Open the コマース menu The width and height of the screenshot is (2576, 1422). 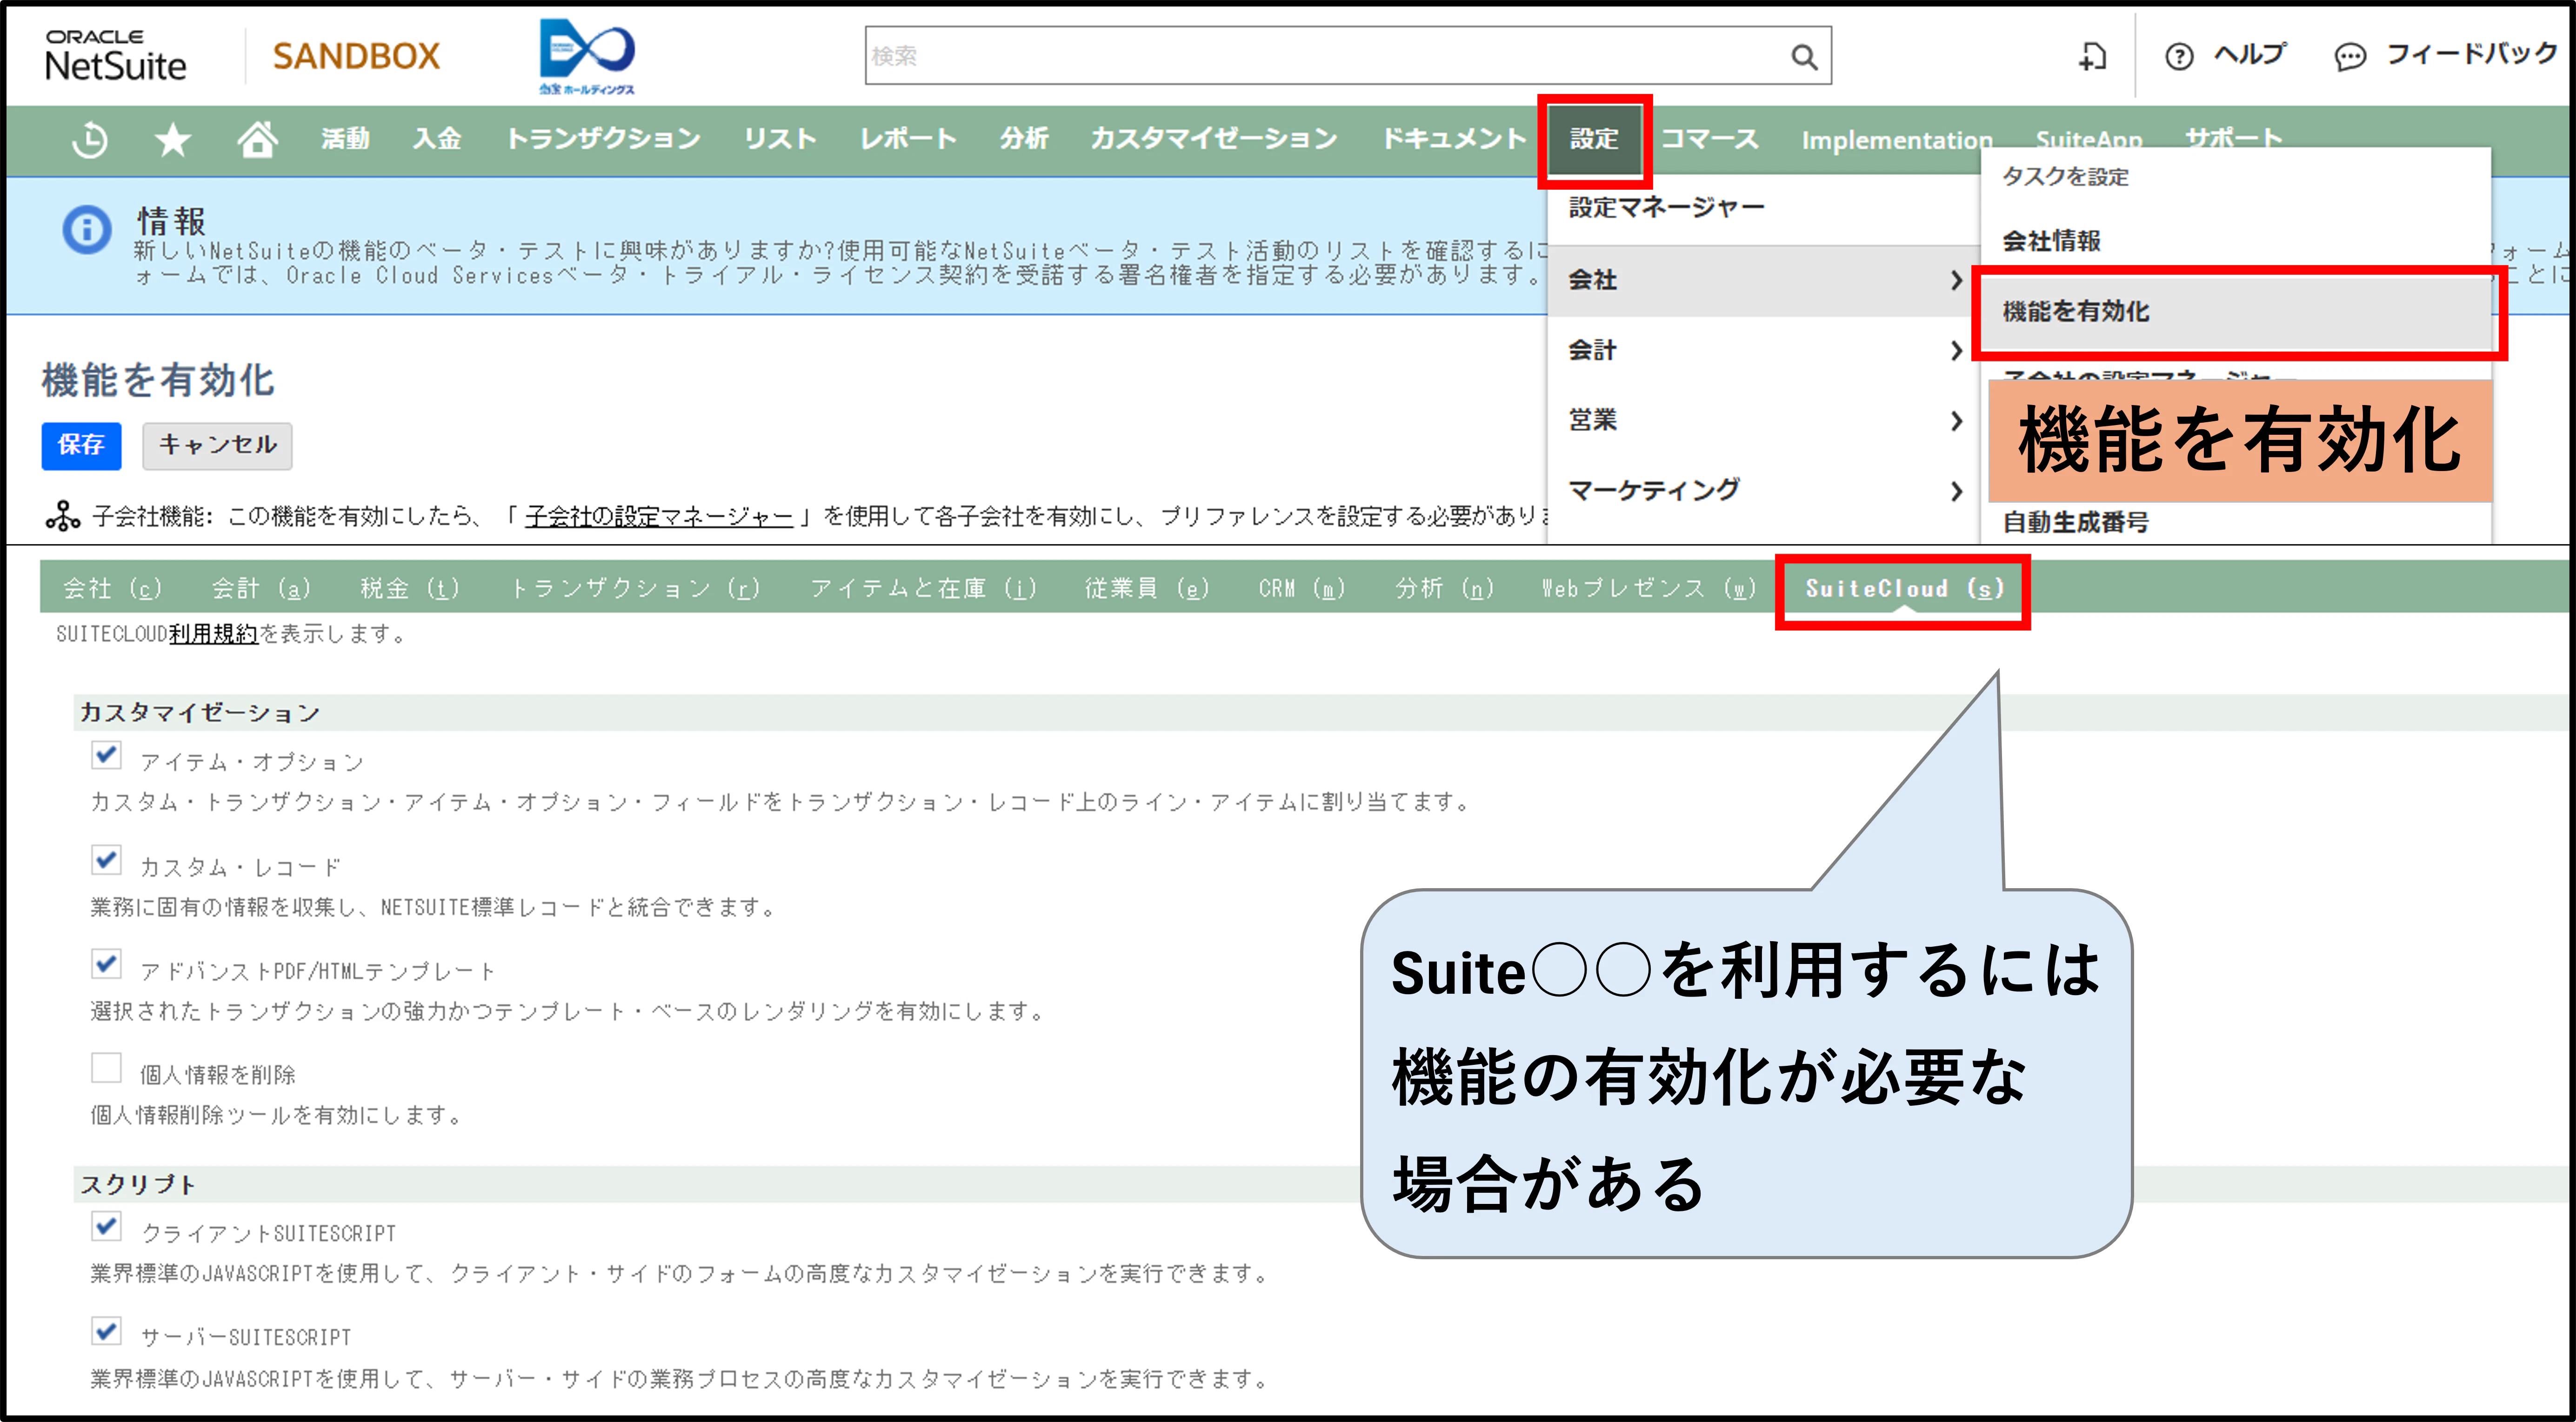(1709, 139)
